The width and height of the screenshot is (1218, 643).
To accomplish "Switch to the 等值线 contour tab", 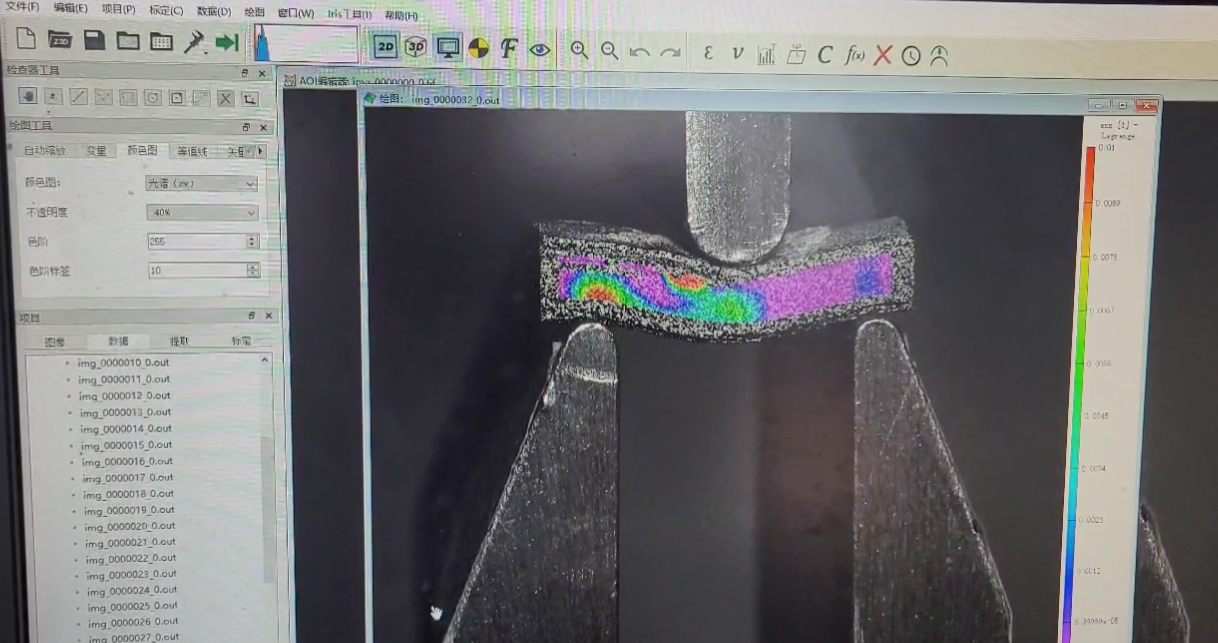I will tap(192, 152).
